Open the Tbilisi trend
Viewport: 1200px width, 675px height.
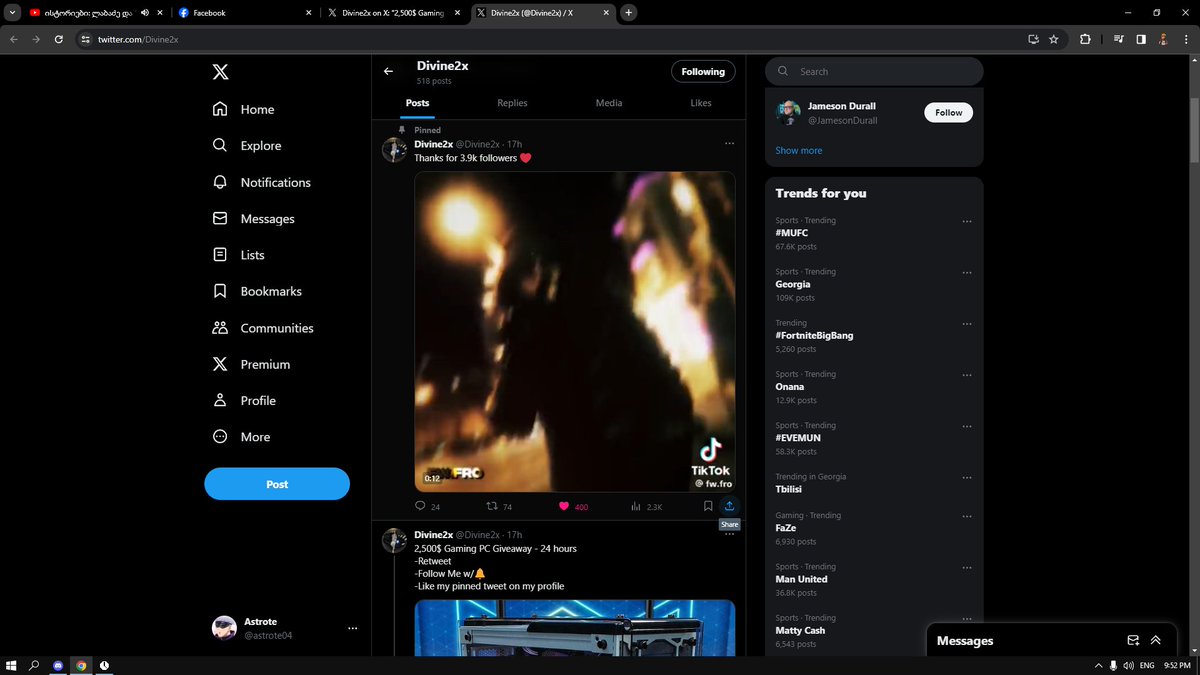tap(791, 490)
